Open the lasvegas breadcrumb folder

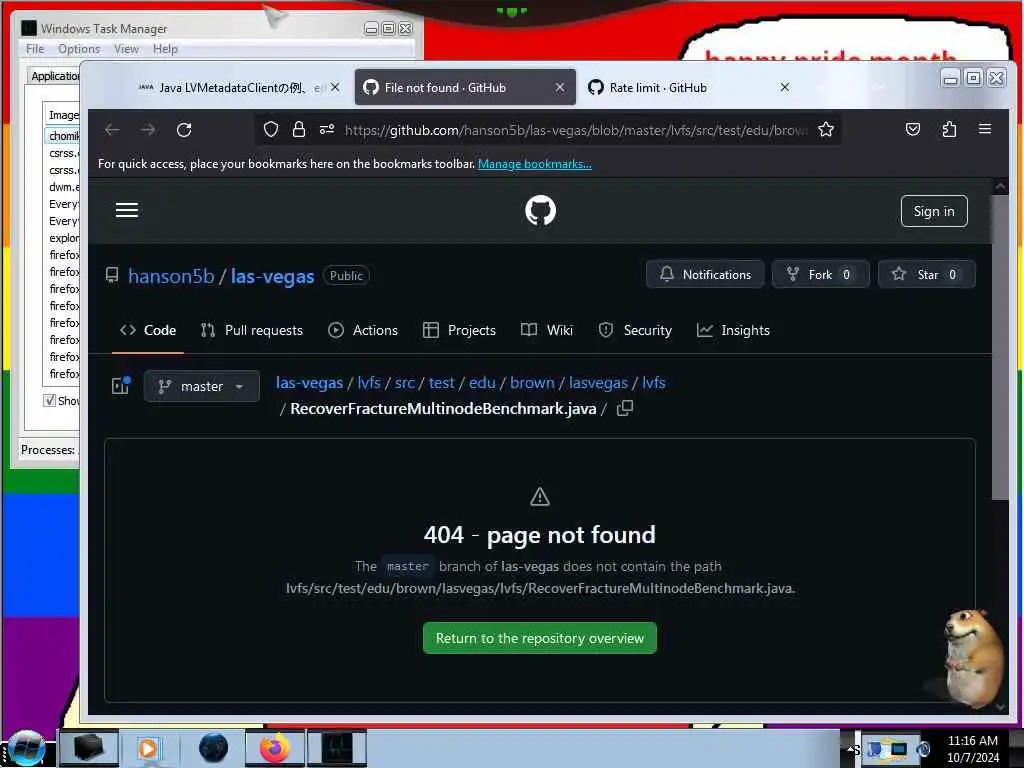coord(598,383)
